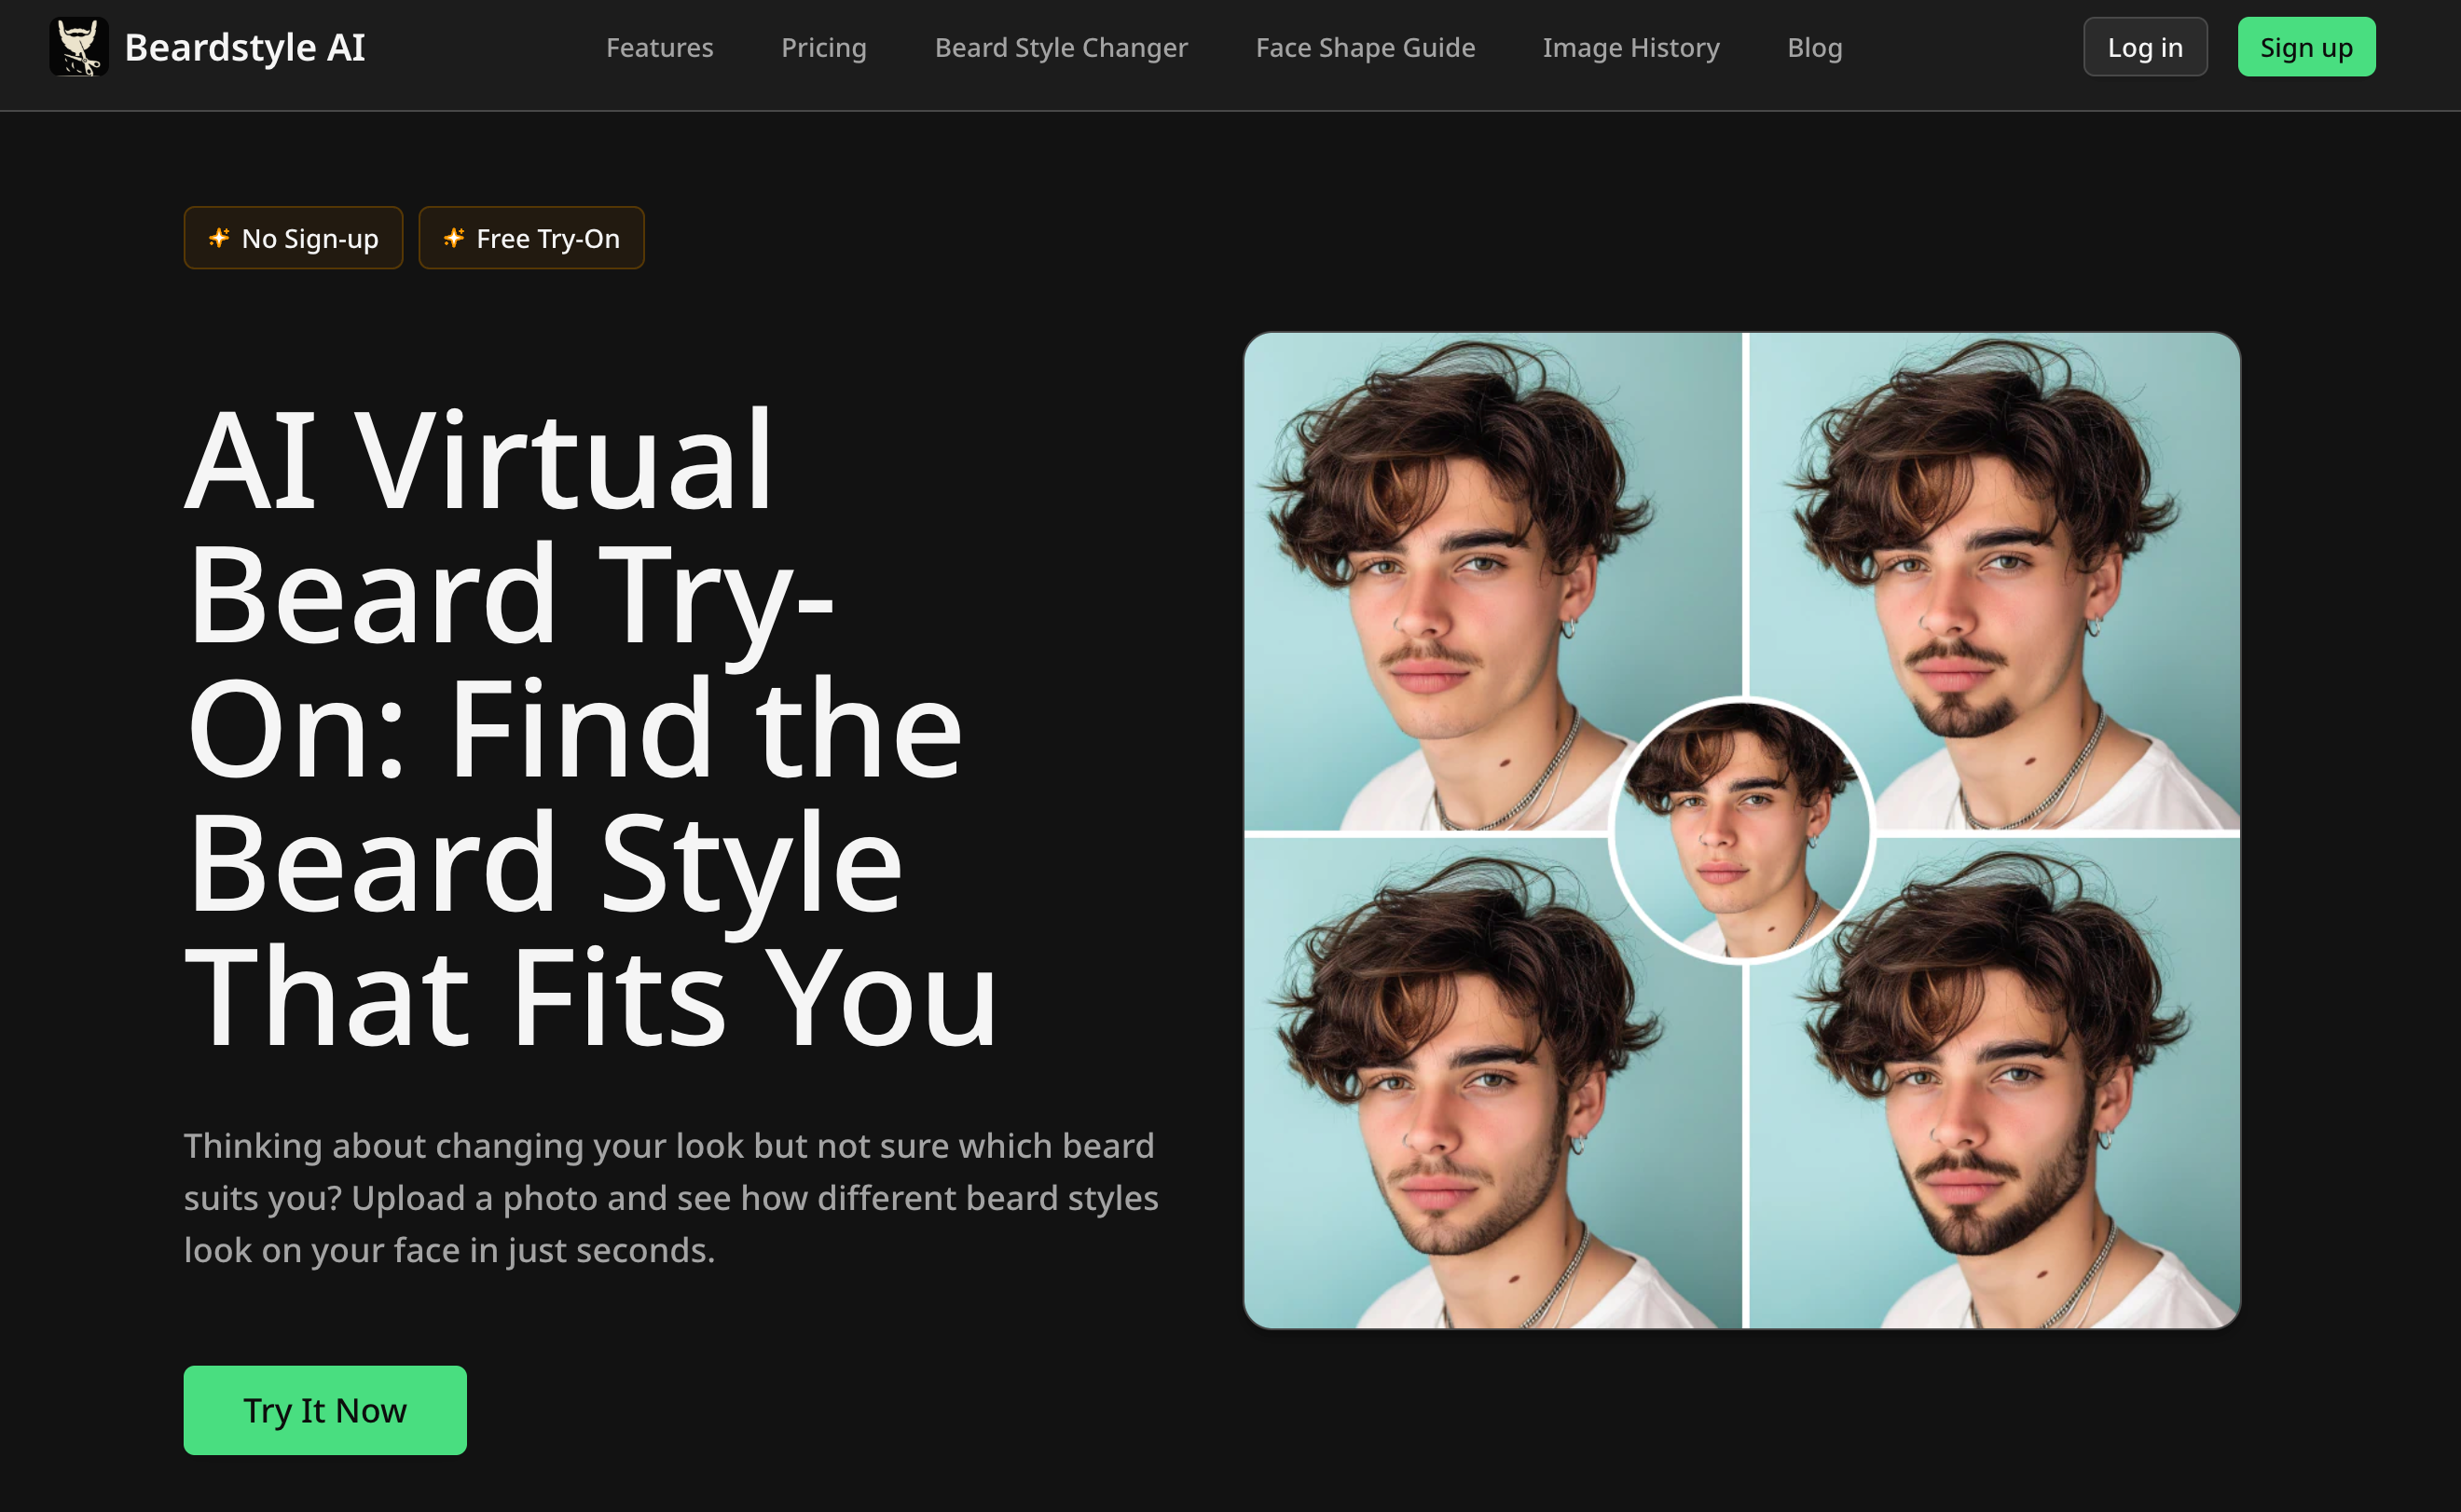View Image History page
Viewport: 2461px width, 1512px height.
[x=1630, y=47]
